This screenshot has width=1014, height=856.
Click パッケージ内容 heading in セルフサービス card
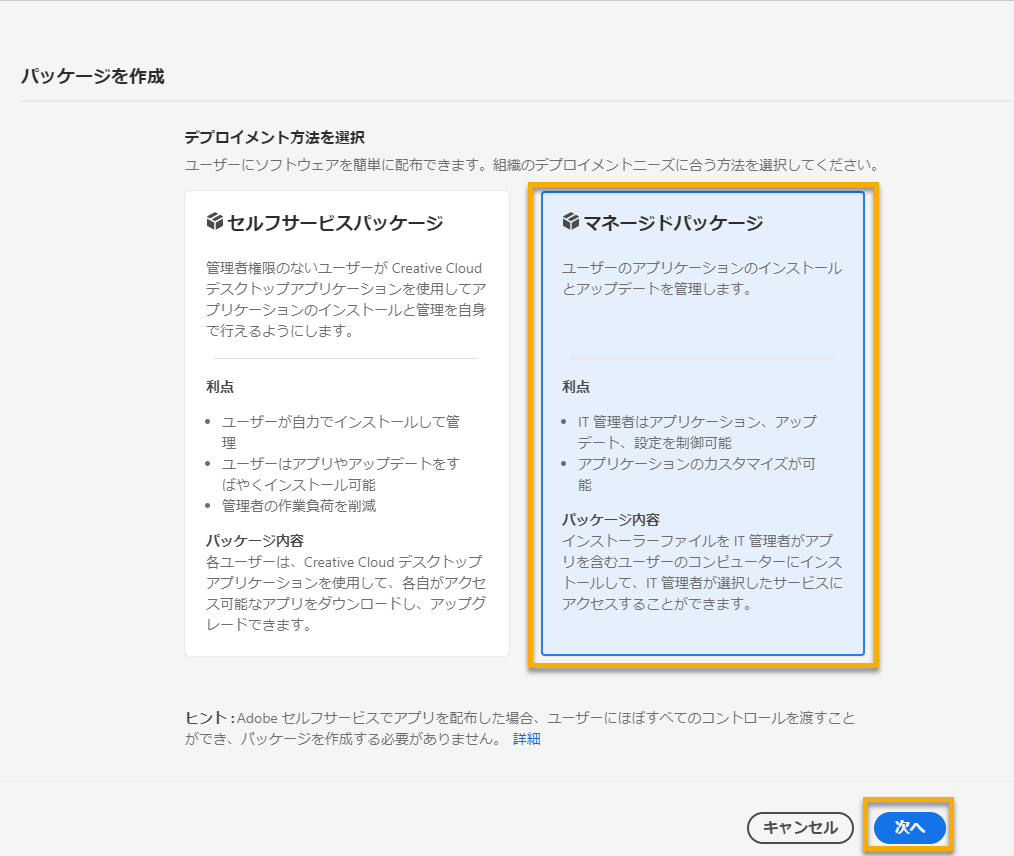(x=255, y=540)
